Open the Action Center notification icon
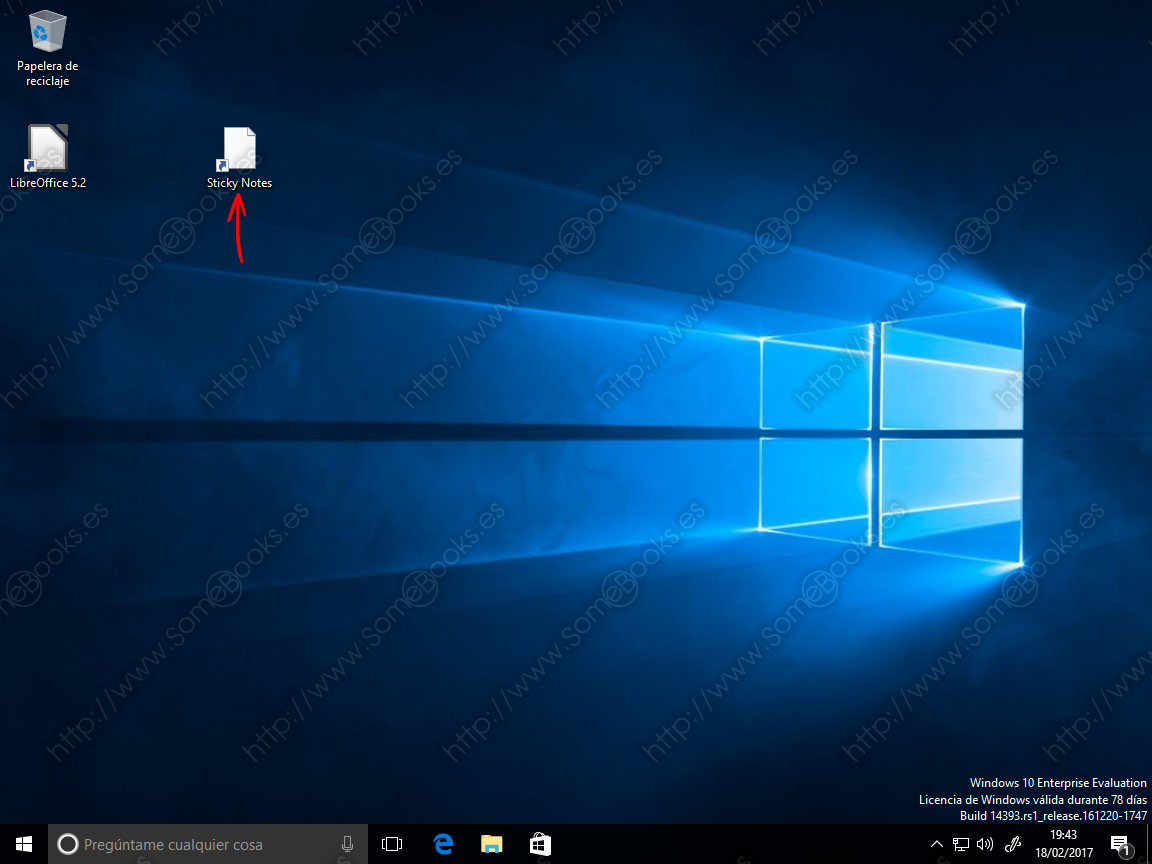The width and height of the screenshot is (1152, 864). pos(1119,844)
